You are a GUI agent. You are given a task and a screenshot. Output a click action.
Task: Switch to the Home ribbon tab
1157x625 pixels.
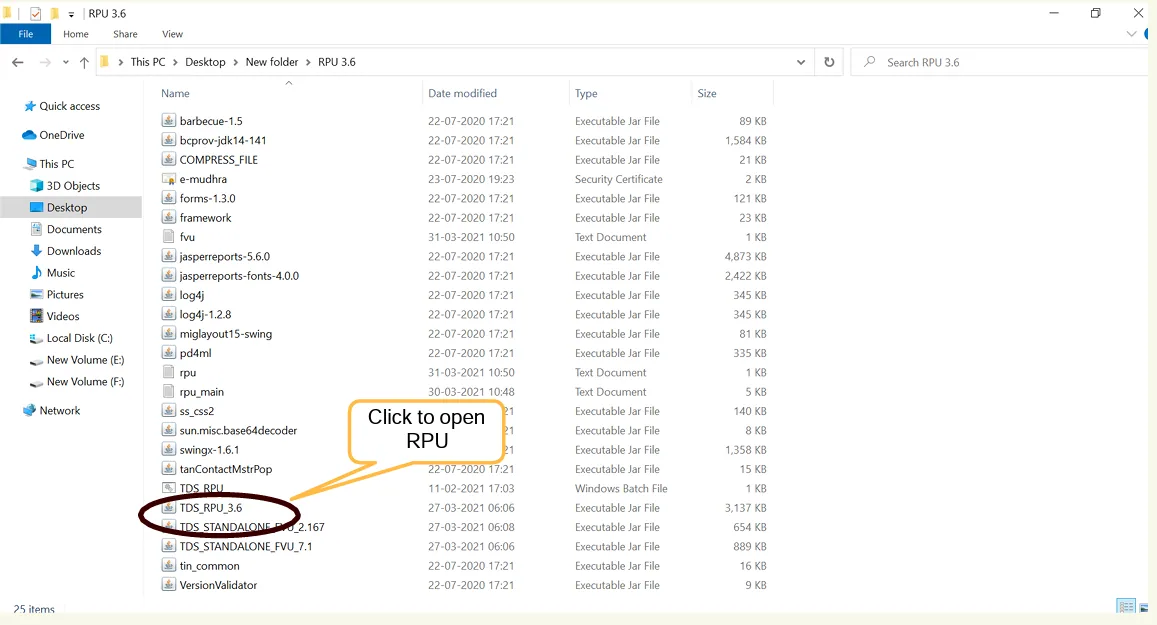(x=76, y=34)
